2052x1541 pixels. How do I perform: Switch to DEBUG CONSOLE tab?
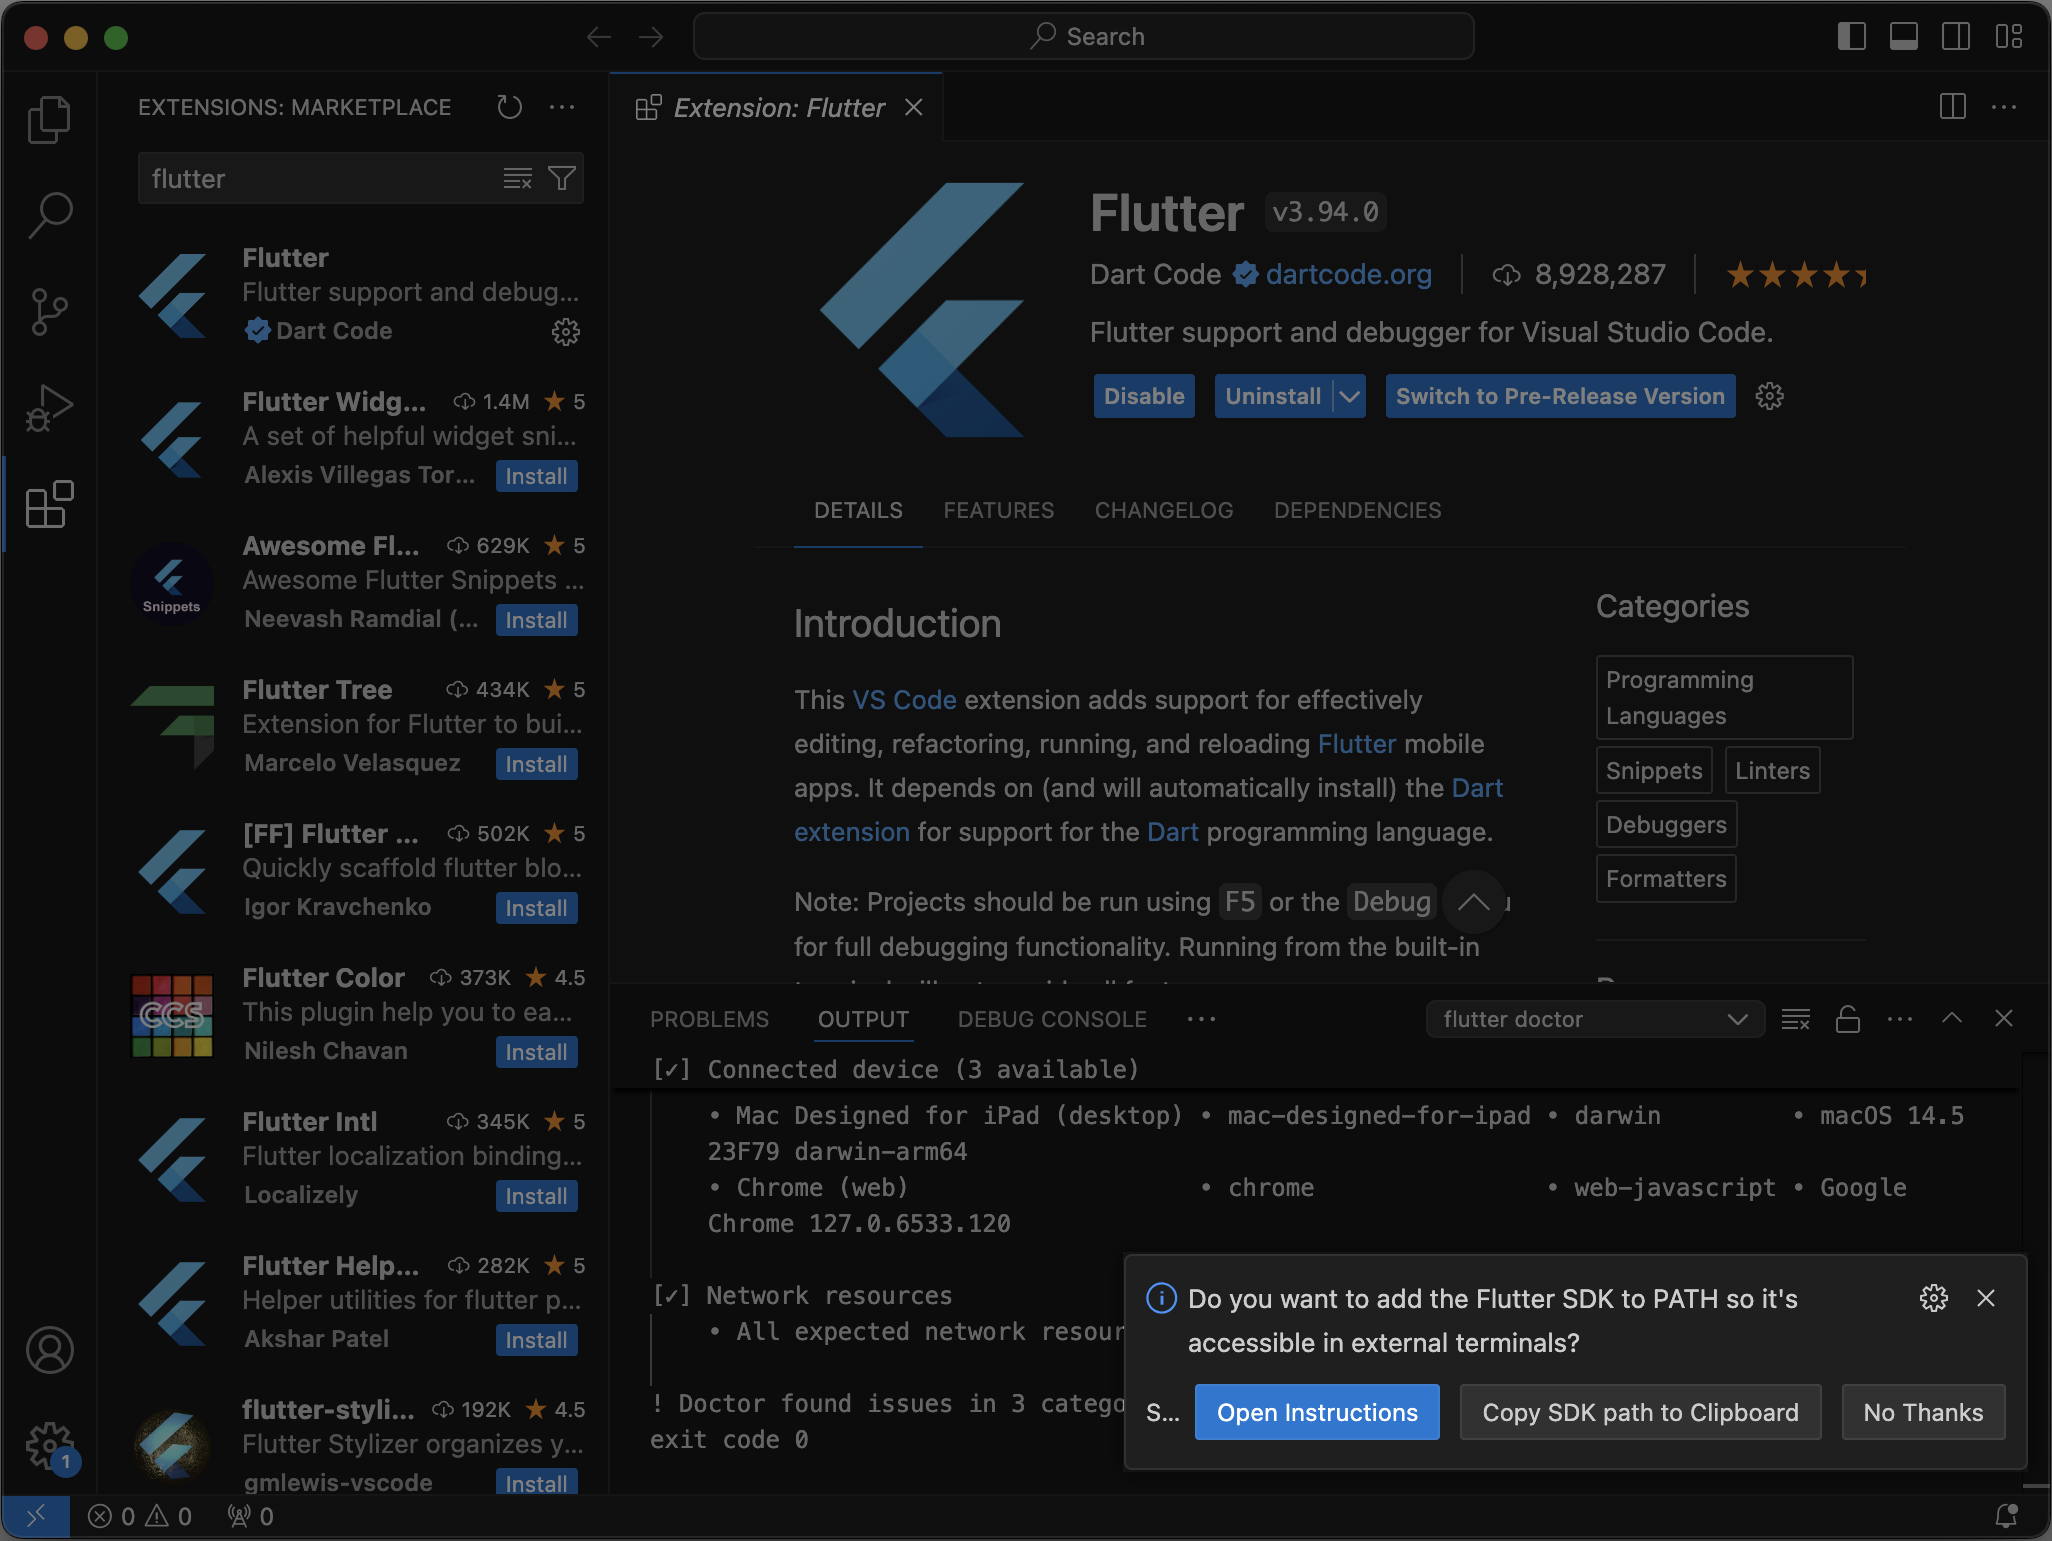pyautogui.click(x=1052, y=1019)
